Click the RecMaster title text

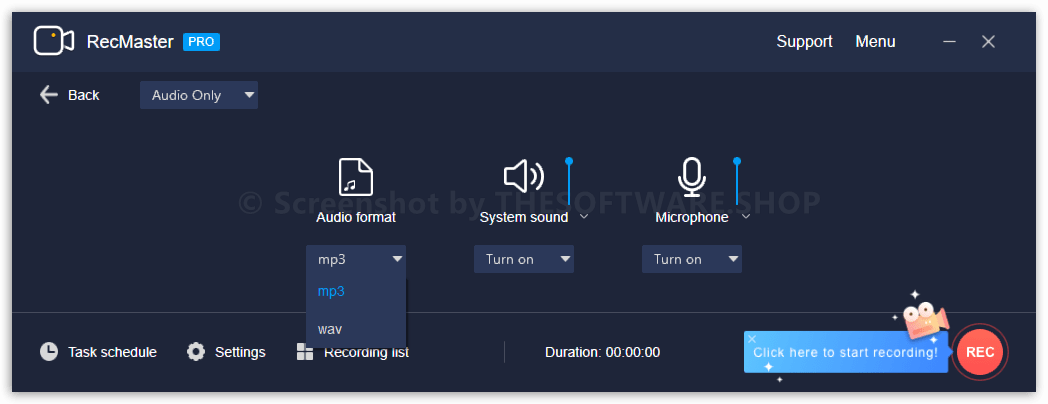pos(130,41)
